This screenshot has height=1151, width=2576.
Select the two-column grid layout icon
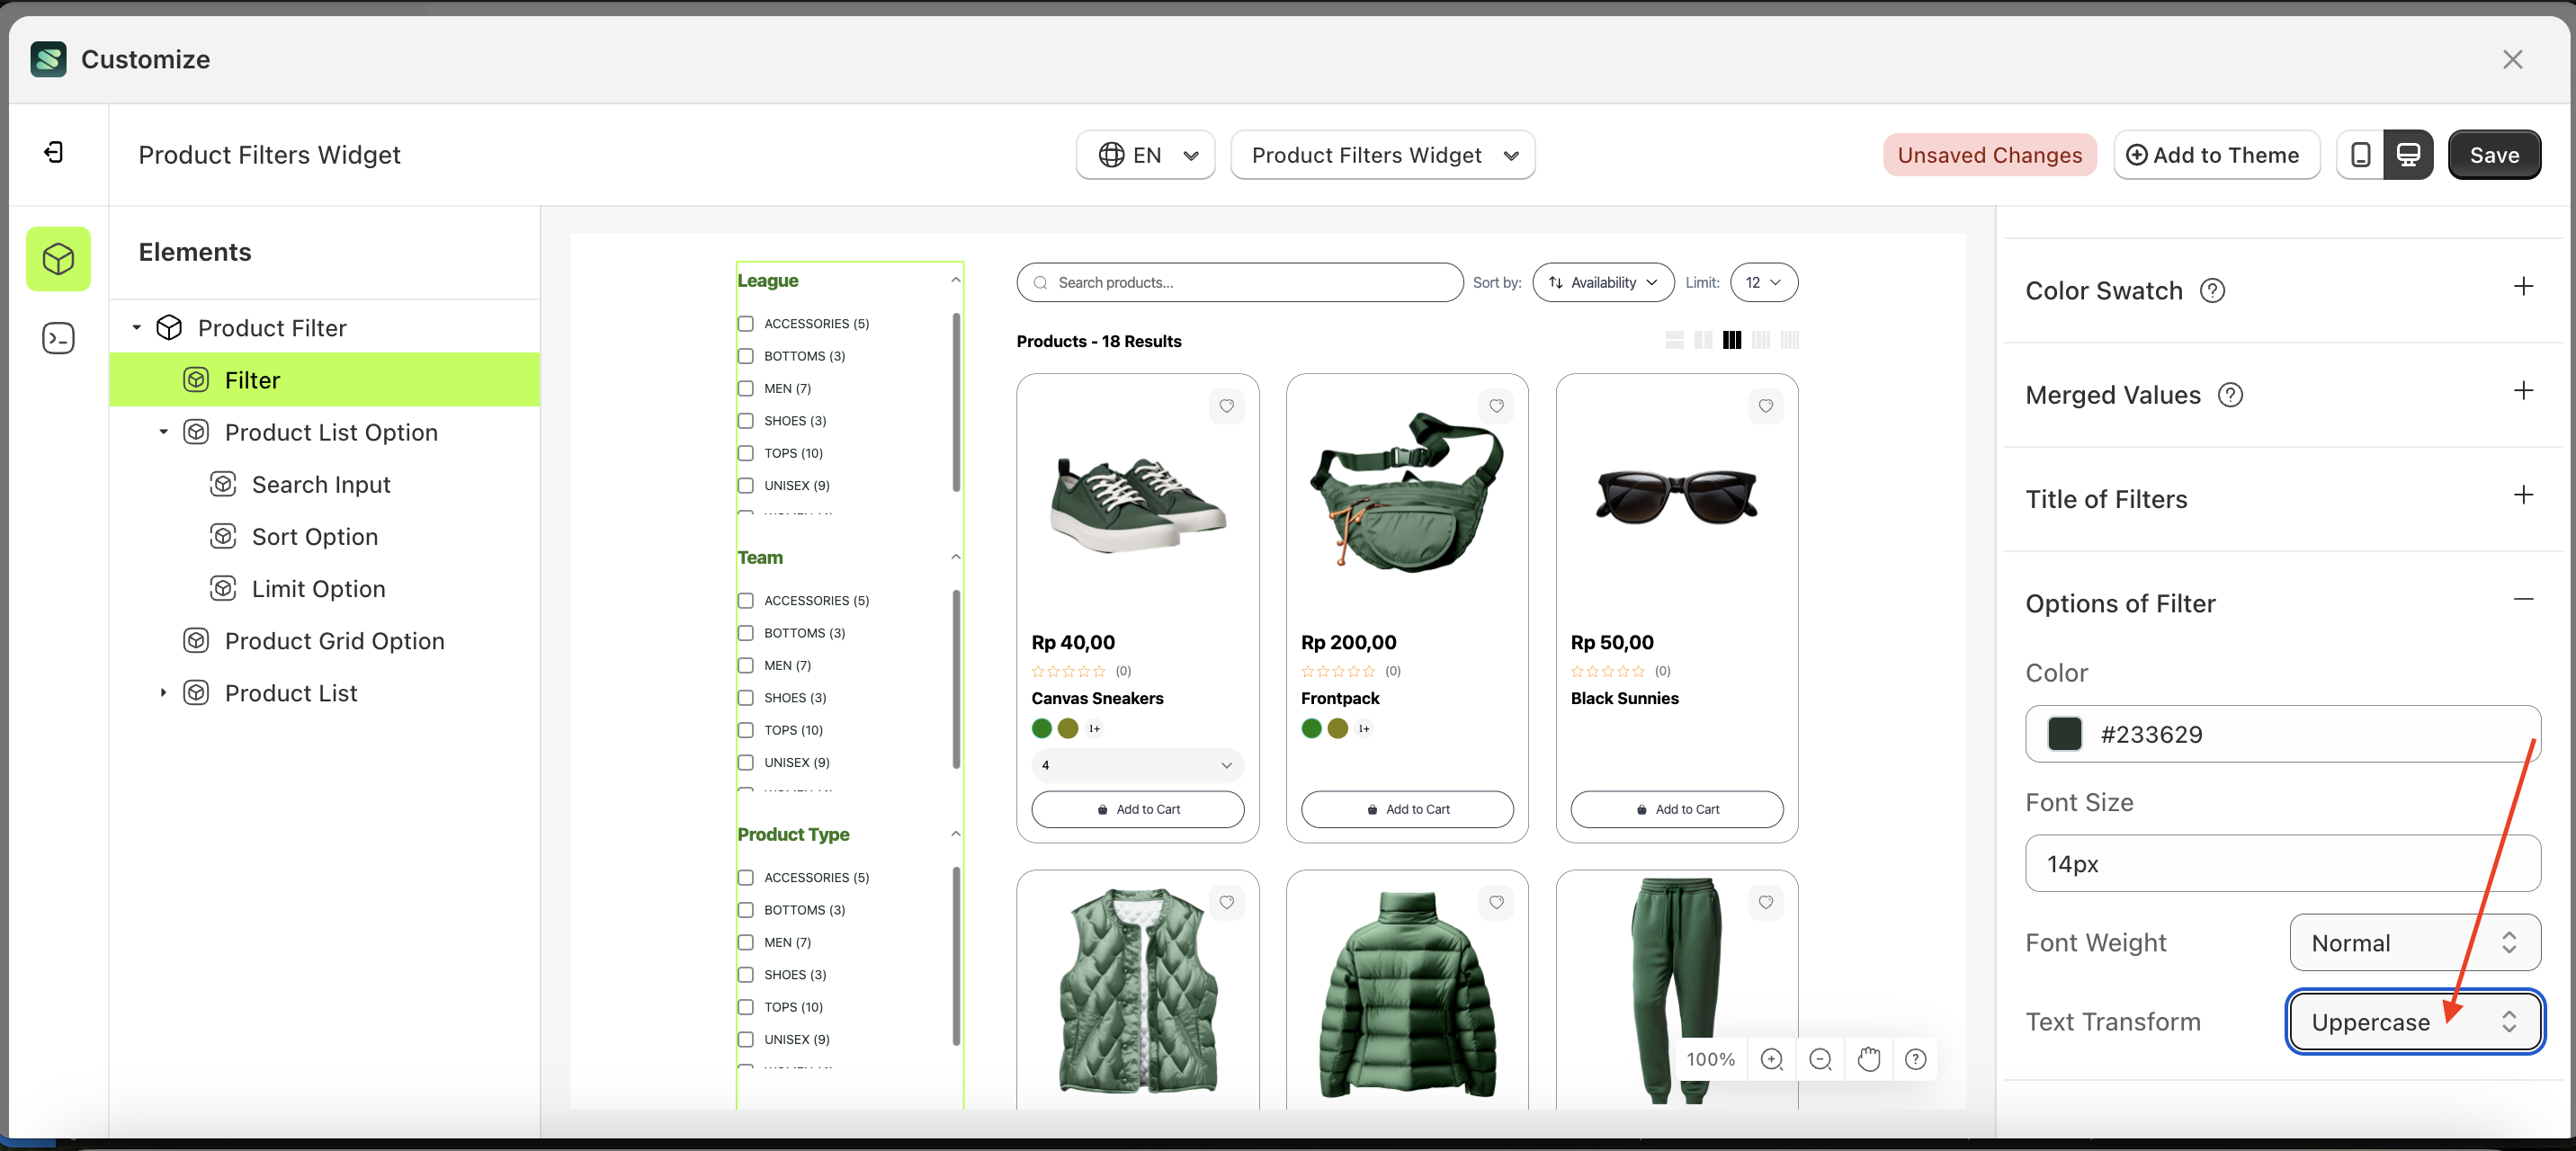[x=1703, y=341]
